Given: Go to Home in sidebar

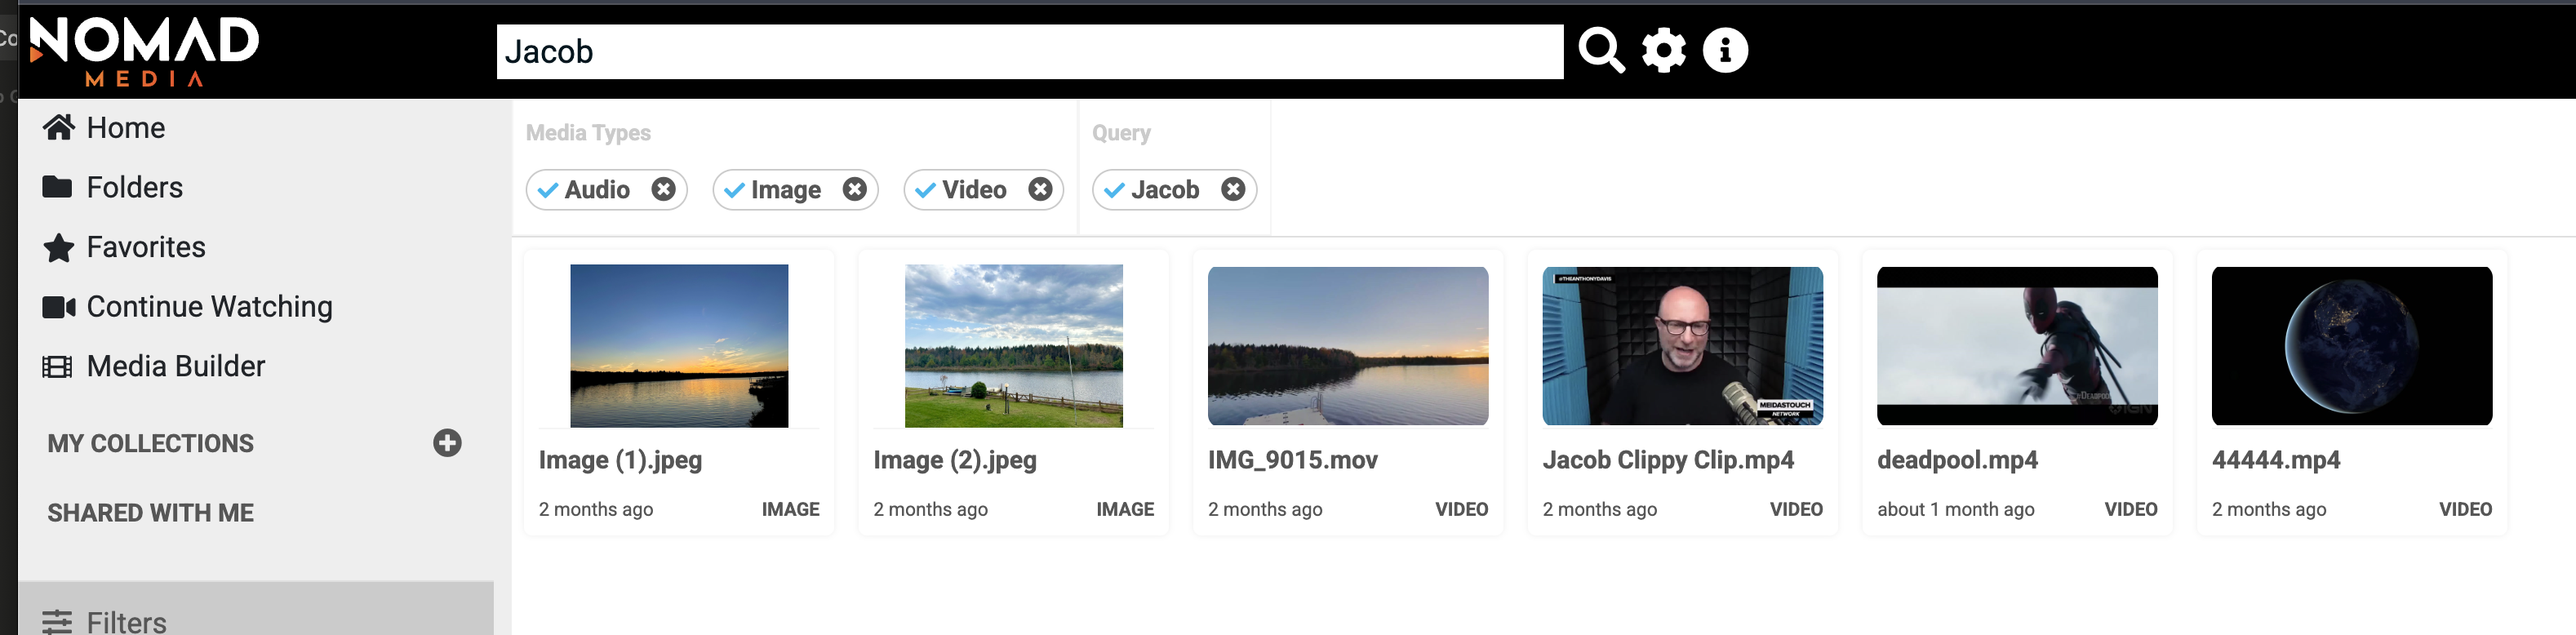Looking at the screenshot, I should [x=126, y=128].
